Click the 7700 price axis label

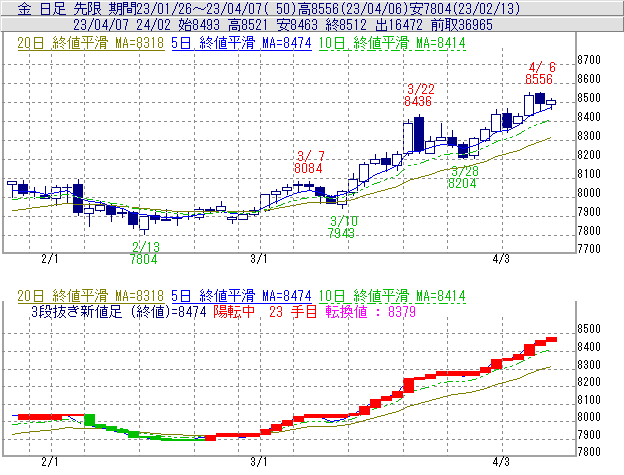point(589,249)
